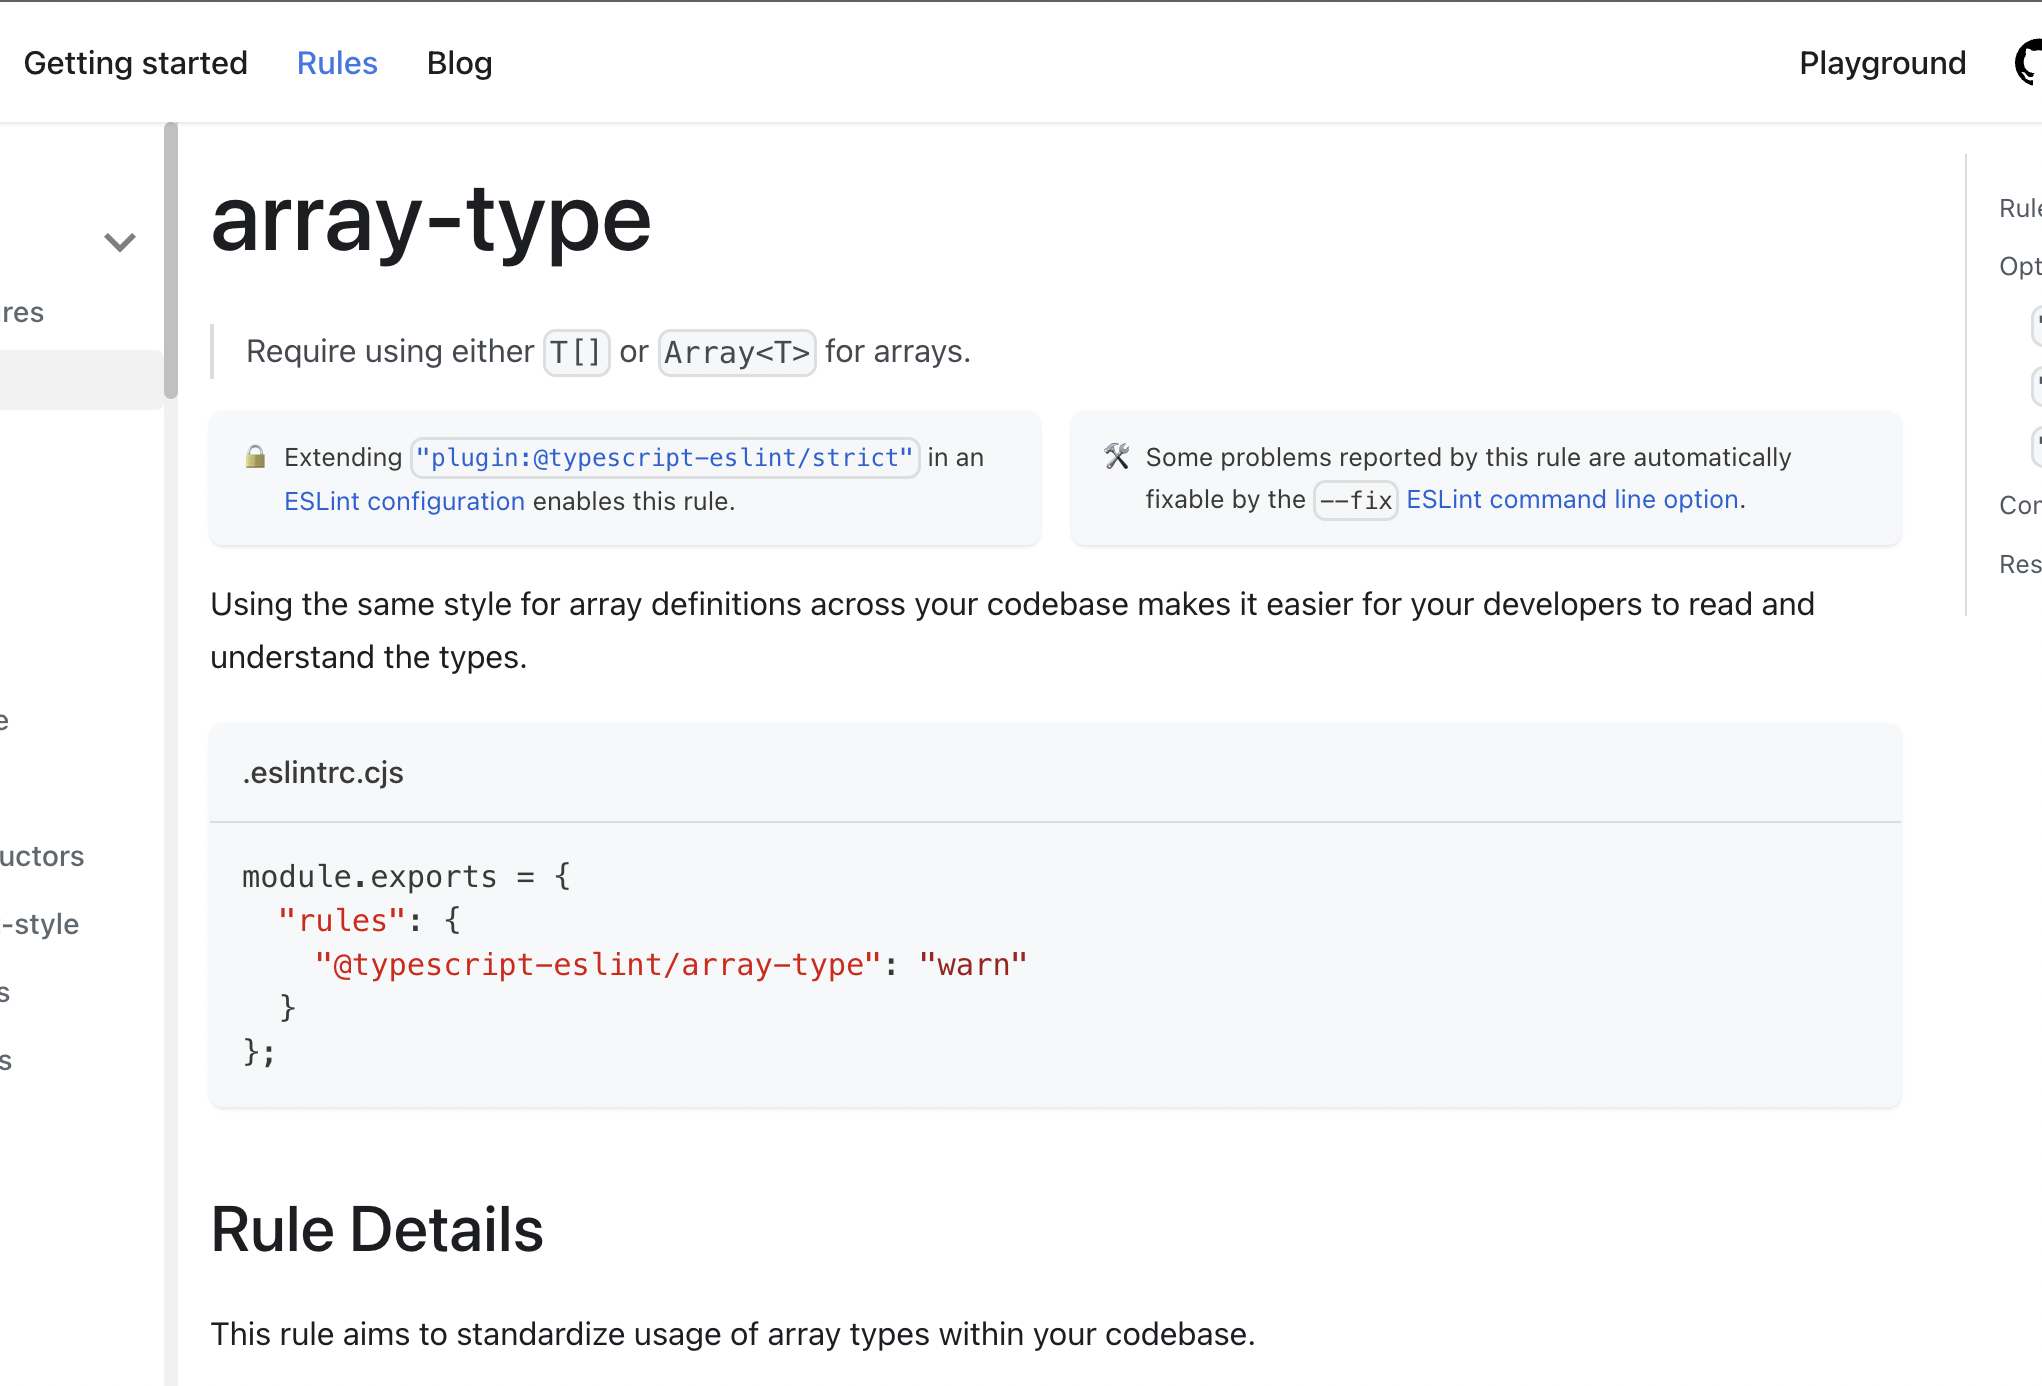Open the Getting started page
The height and width of the screenshot is (1386, 2042).
135,63
